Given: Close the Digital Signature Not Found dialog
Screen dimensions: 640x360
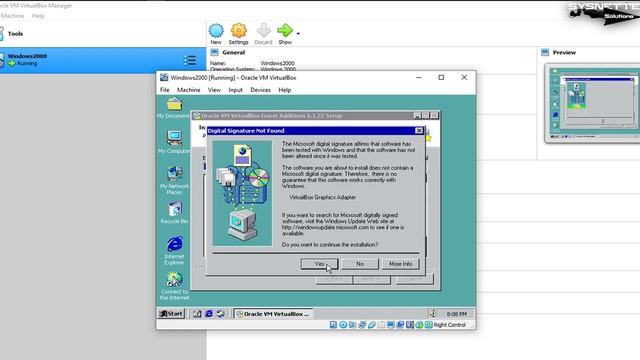Looking at the screenshot, I should (419, 131).
